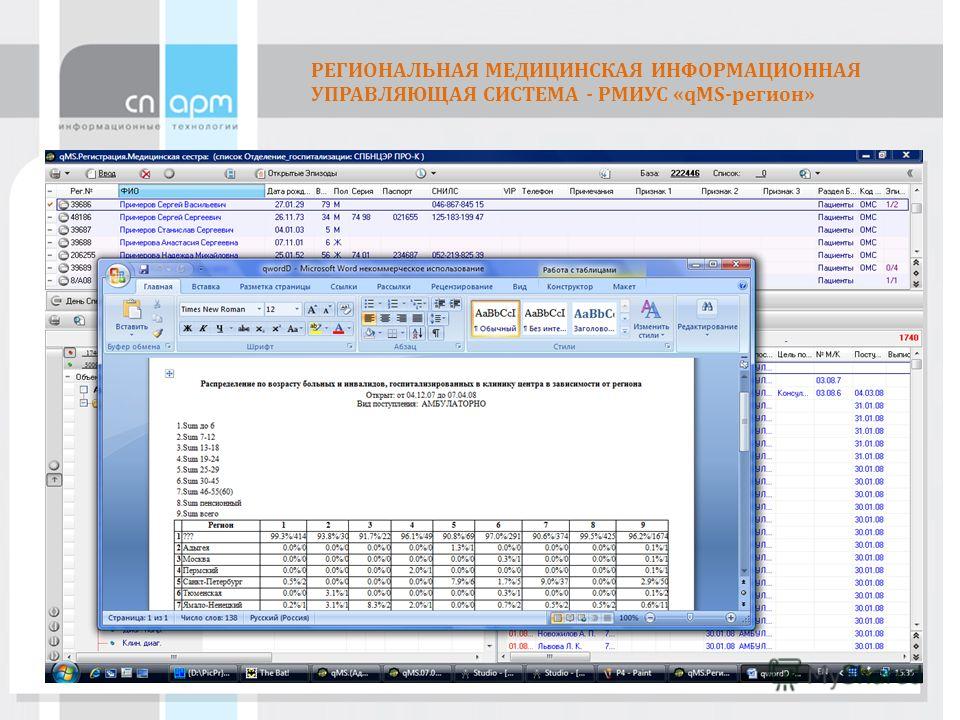The width and height of the screenshot is (960, 720).
Task: Click table move handle in document
Action: (170, 373)
